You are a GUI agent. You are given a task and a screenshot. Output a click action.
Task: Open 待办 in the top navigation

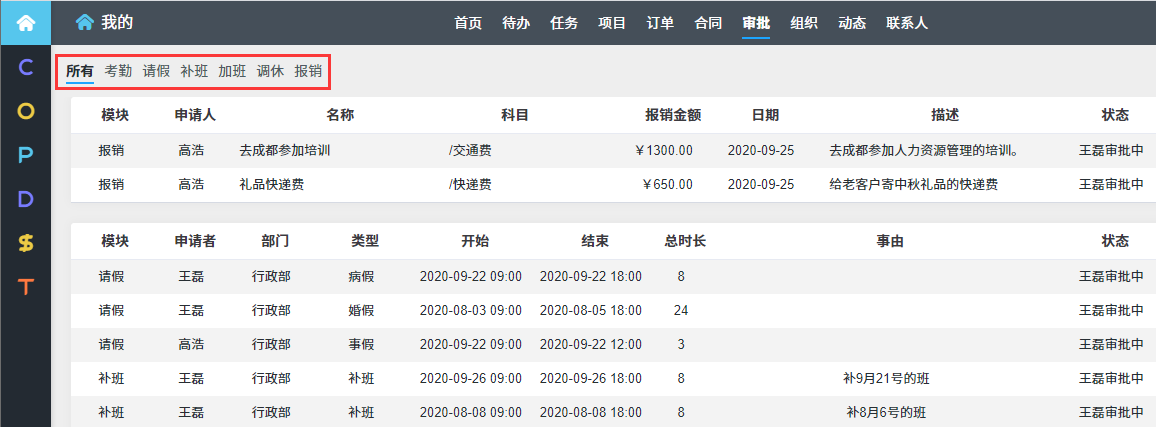coord(516,23)
